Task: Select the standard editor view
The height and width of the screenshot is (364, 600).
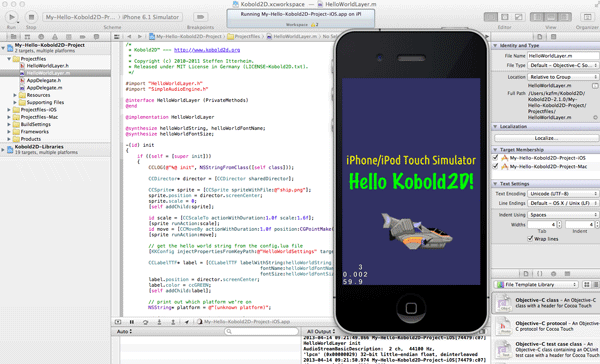Action: tap(491, 17)
